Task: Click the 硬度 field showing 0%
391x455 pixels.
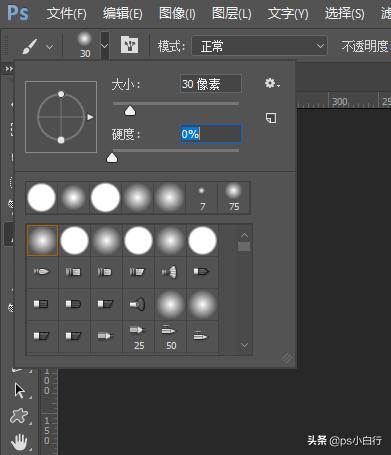Action: [210, 134]
